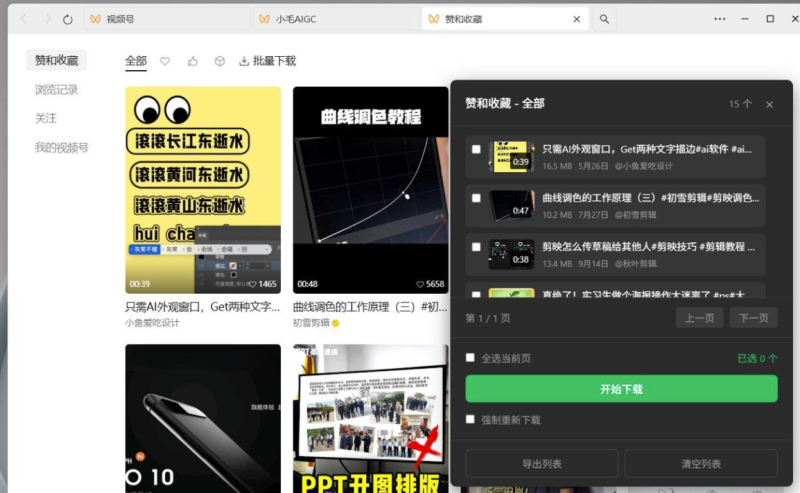Click the 0:47 thumbnail in the download list
The width and height of the screenshot is (800, 493).
point(511,205)
